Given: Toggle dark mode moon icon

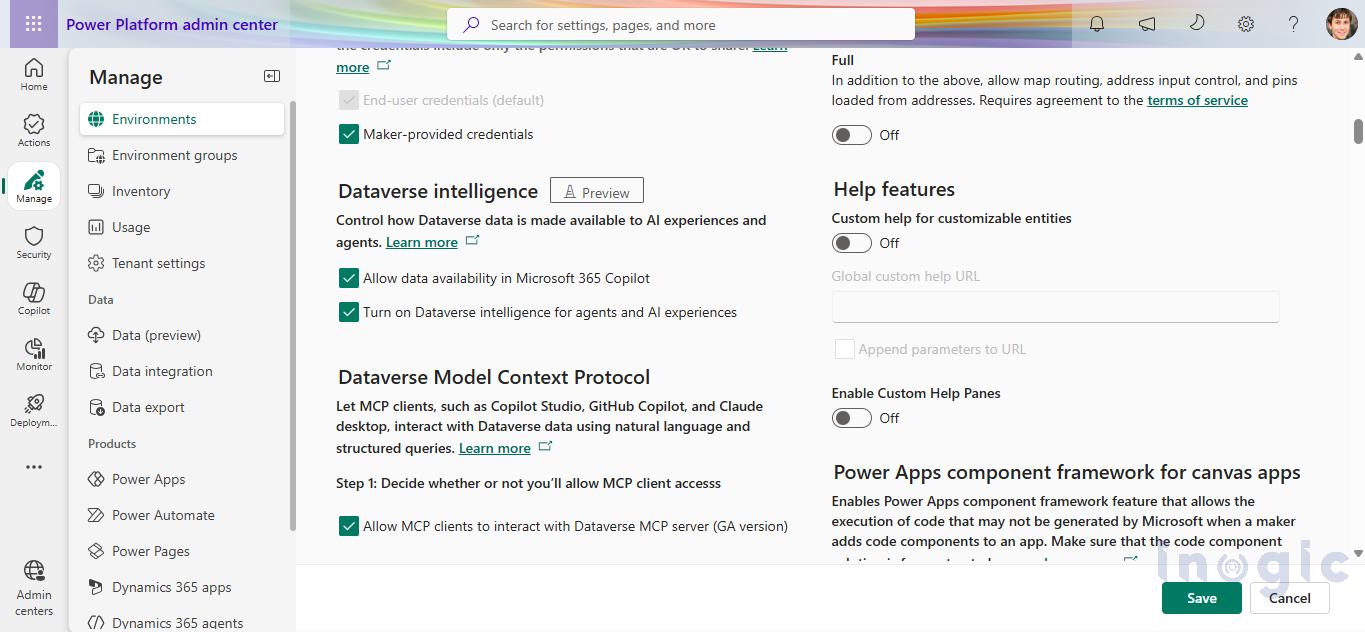Looking at the screenshot, I should [1196, 24].
